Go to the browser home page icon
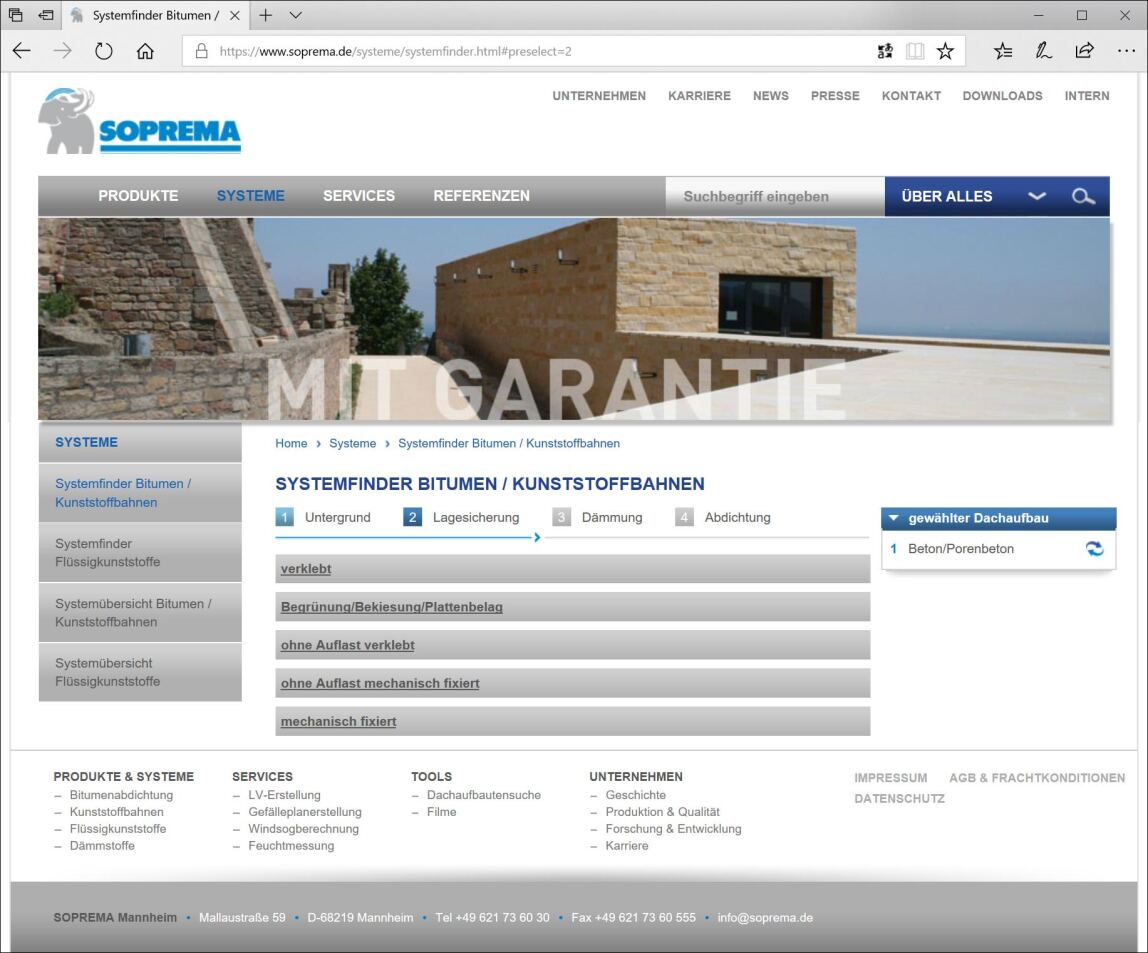 pyautogui.click(x=145, y=51)
